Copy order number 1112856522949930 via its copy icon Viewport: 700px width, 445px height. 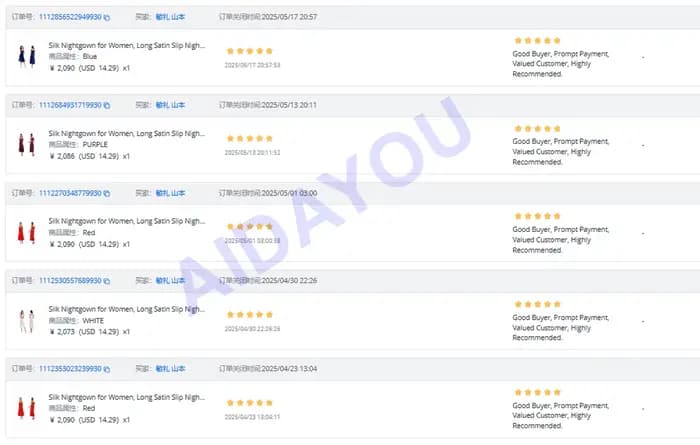(107, 17)
